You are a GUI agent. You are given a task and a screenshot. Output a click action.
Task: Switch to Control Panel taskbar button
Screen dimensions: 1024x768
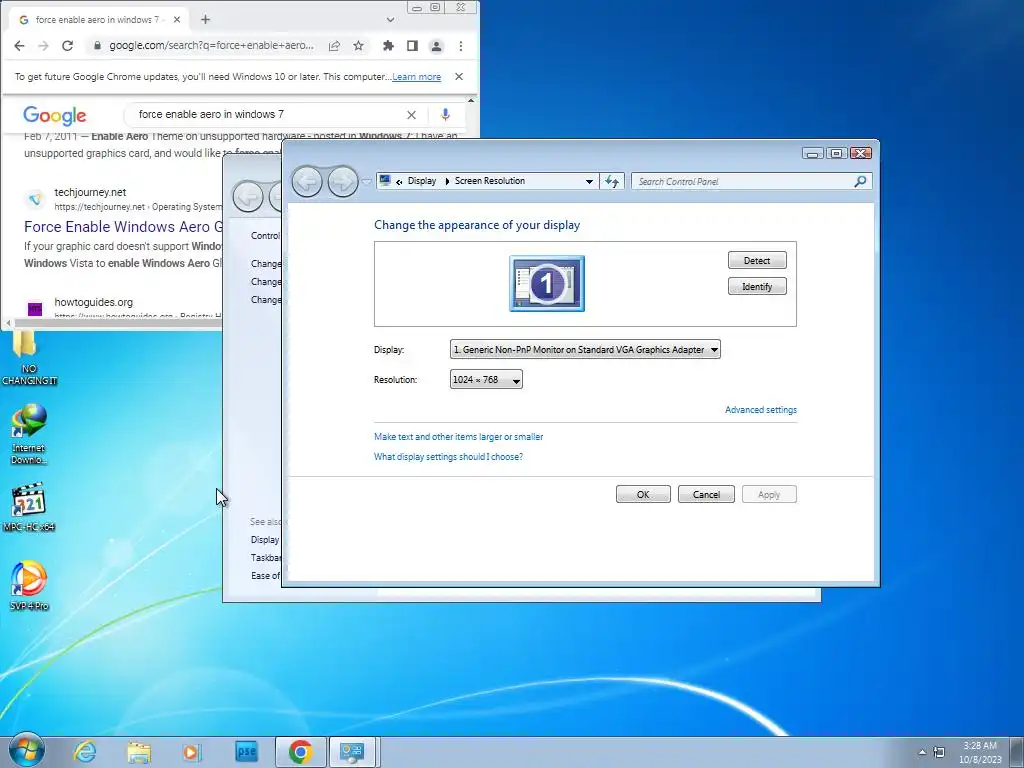coord(353,752)
